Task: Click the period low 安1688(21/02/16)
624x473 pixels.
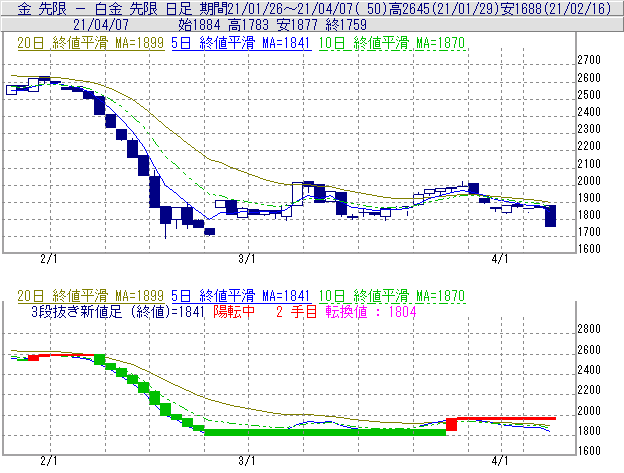Action: [556, 8]
